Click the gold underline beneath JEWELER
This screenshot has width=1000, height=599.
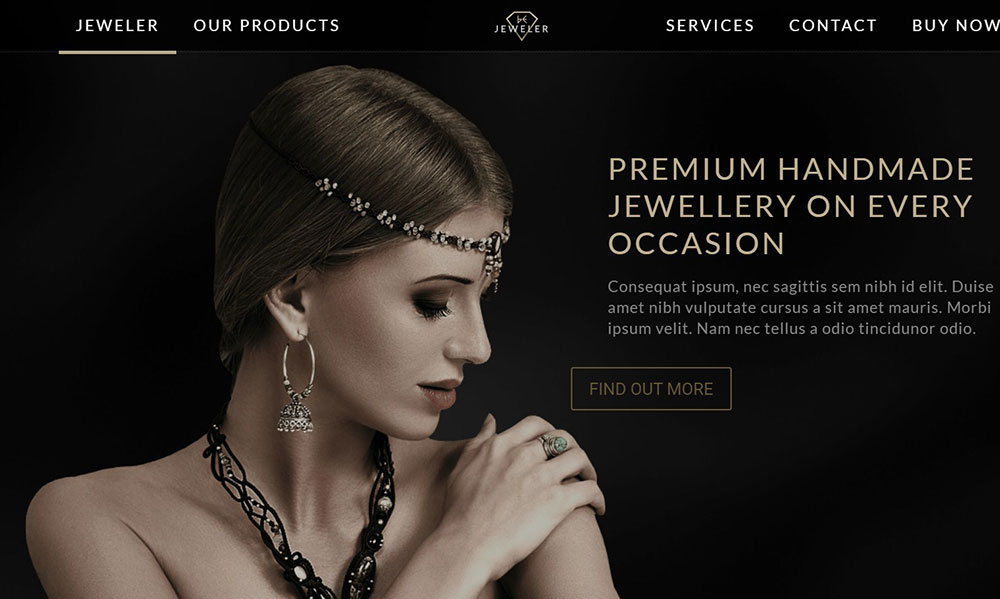click(x=117, y=52)
